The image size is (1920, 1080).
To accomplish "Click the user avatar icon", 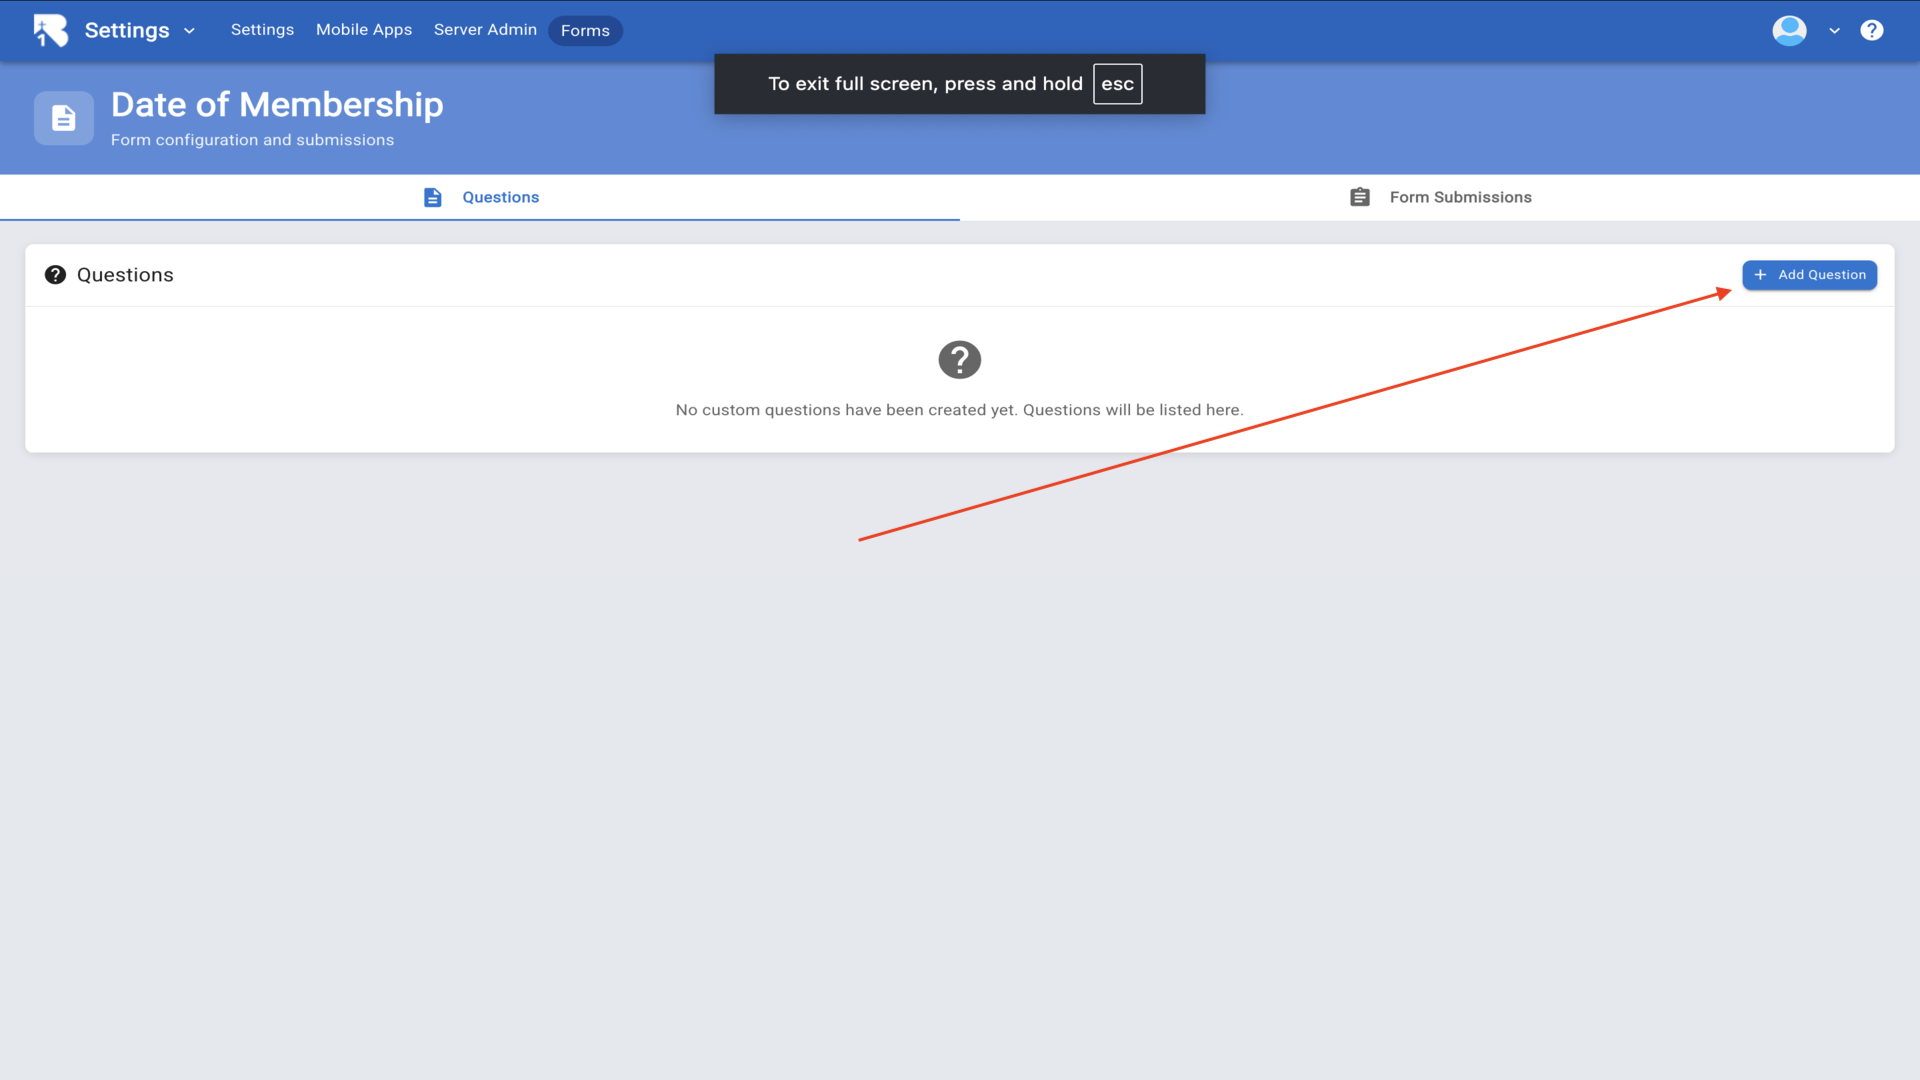I will coord(1789,30).
